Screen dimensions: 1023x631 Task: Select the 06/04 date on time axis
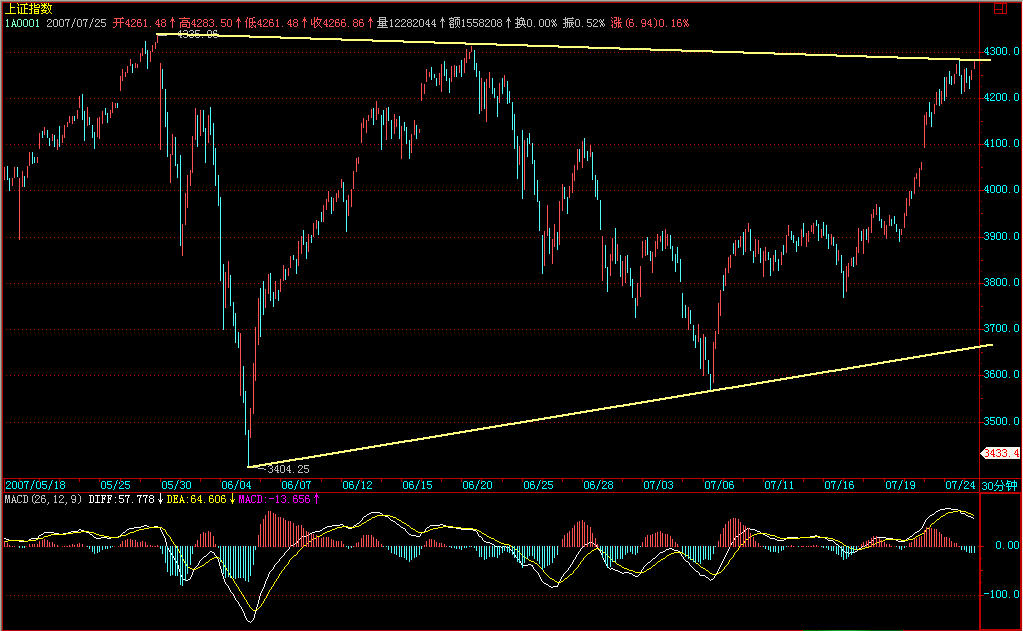coord(236,485)
